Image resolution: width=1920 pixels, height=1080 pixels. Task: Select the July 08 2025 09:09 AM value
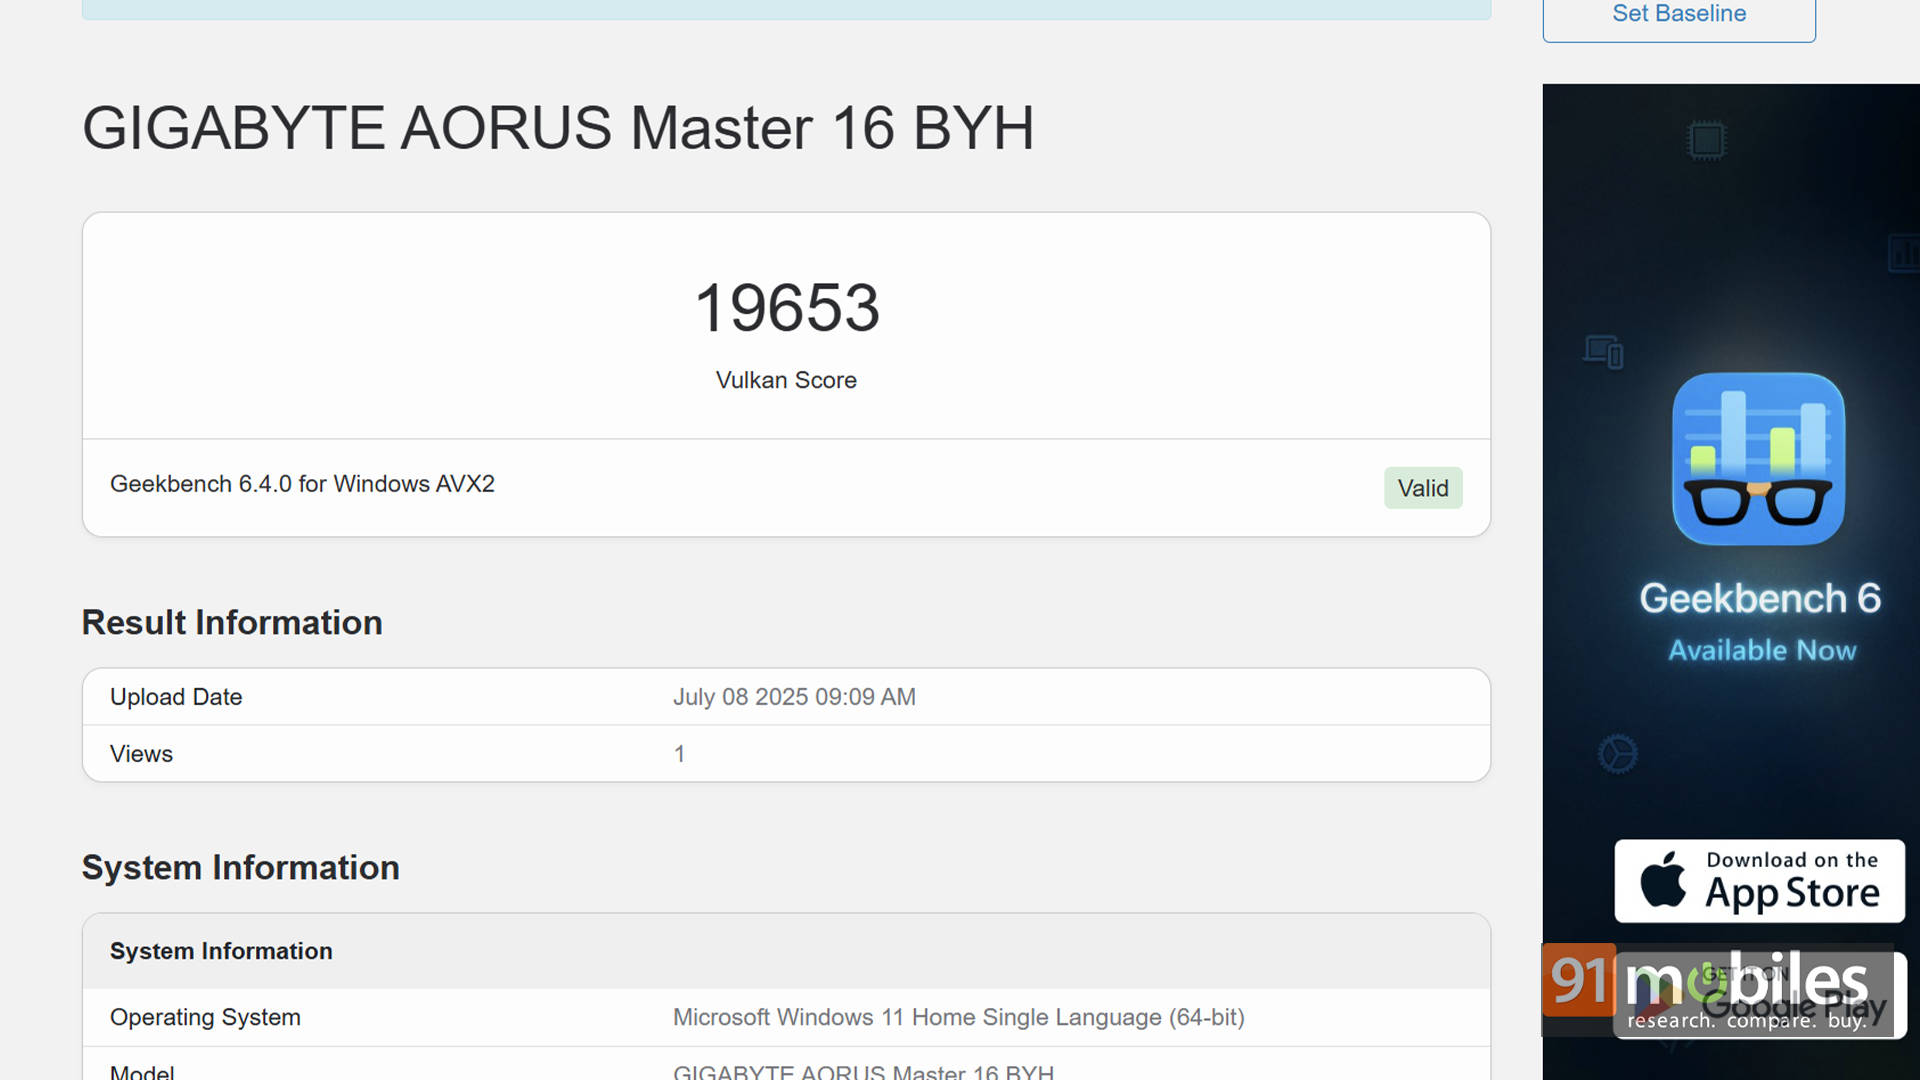(x=794, y=697)
